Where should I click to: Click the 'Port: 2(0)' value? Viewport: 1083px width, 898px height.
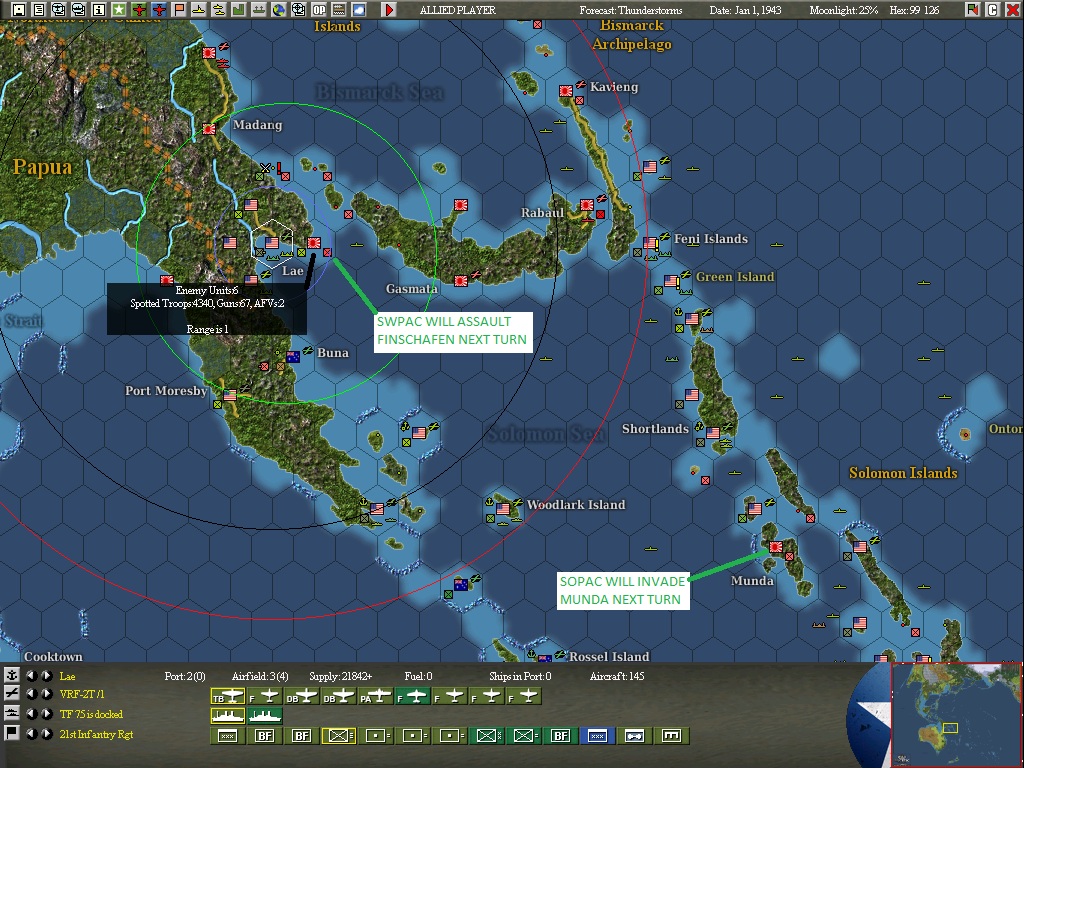point(185,676)
